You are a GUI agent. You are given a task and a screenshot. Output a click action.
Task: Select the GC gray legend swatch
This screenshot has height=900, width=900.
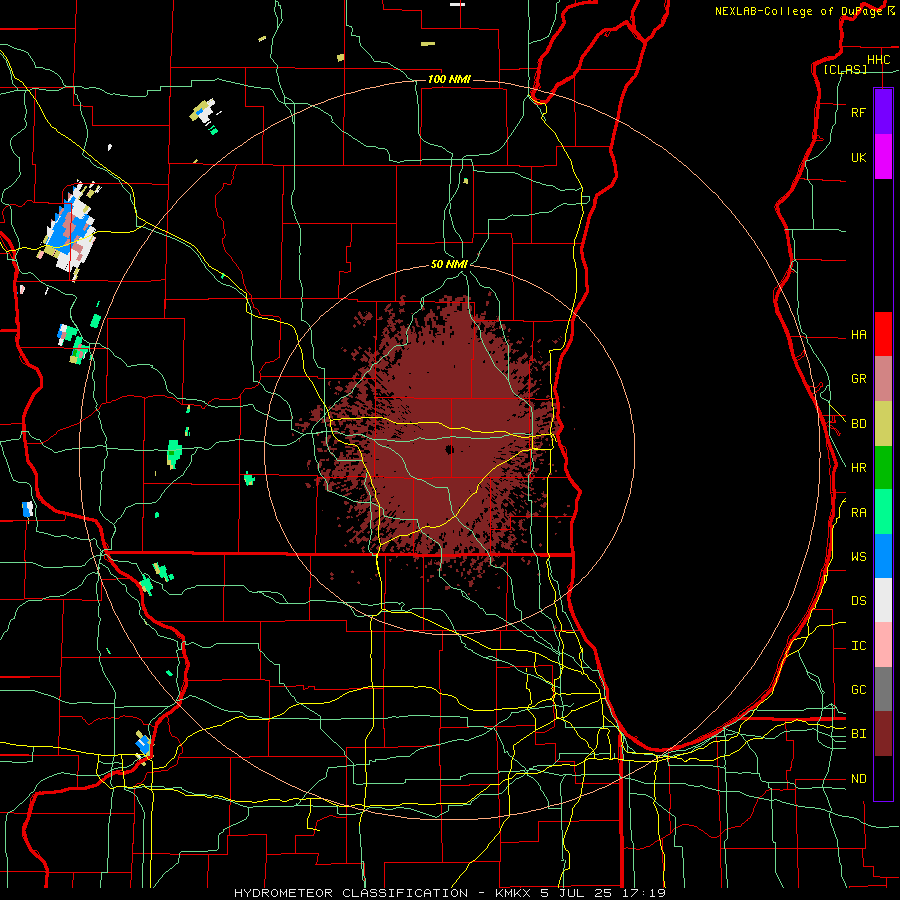[883, 689]
